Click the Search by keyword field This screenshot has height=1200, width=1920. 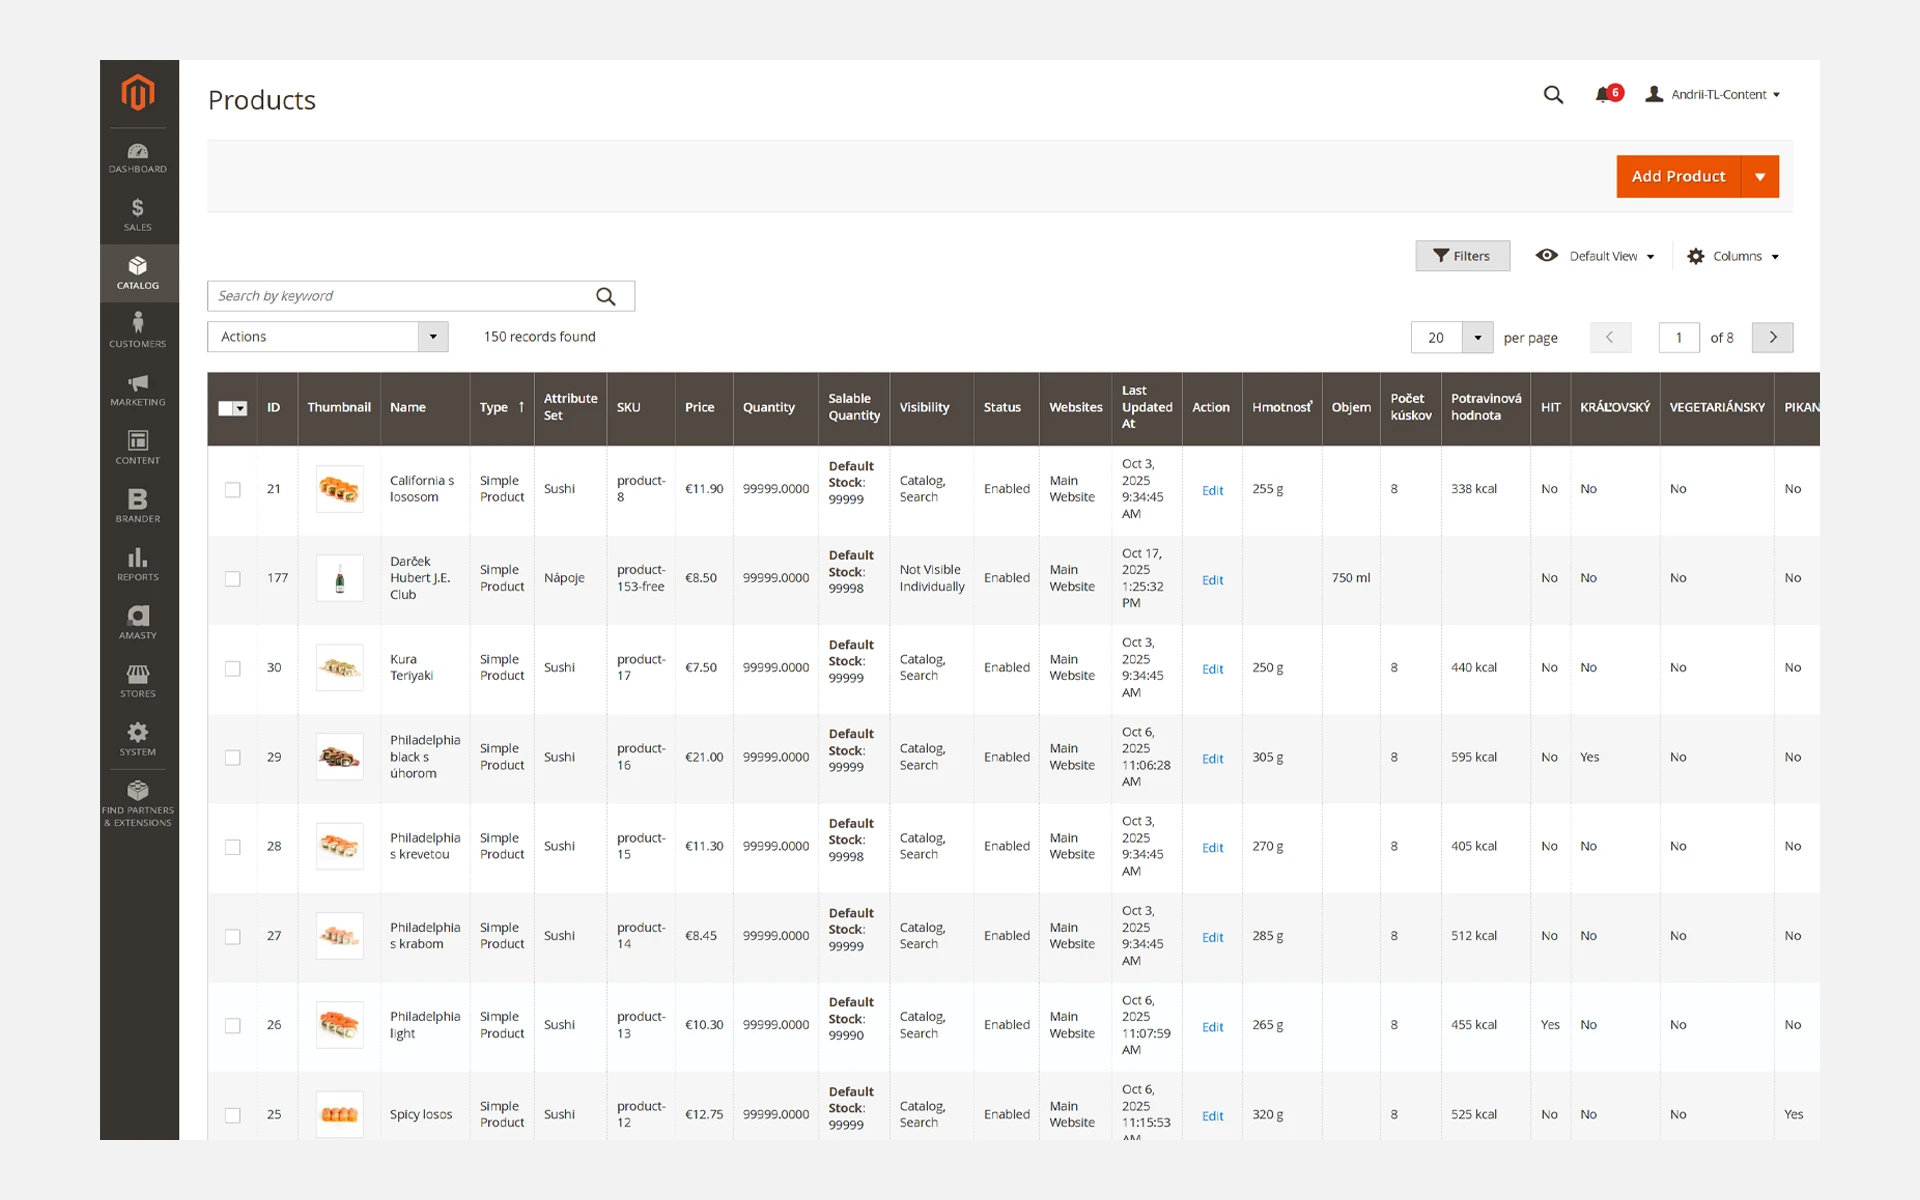(400, 296)
